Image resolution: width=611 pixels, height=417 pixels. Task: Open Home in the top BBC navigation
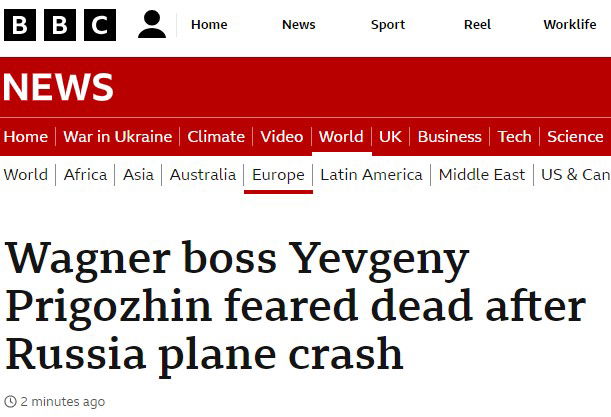209,25
